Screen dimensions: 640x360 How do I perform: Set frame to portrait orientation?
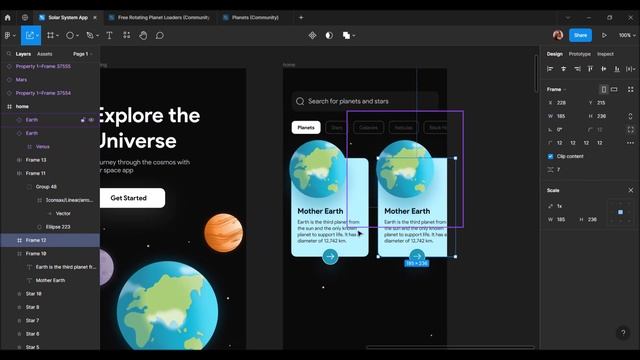603,89
